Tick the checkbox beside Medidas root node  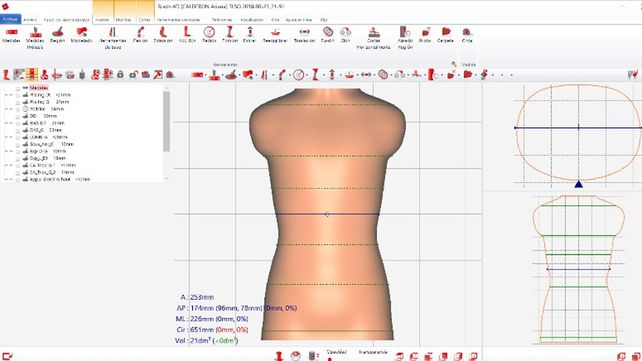point(18,88)
